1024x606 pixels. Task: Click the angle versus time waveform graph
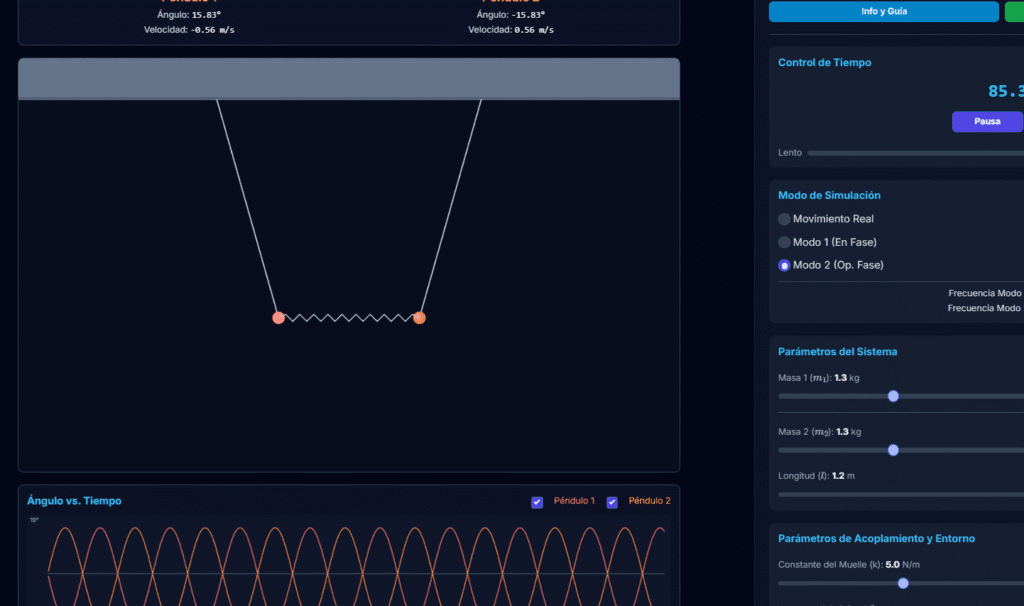350,565
